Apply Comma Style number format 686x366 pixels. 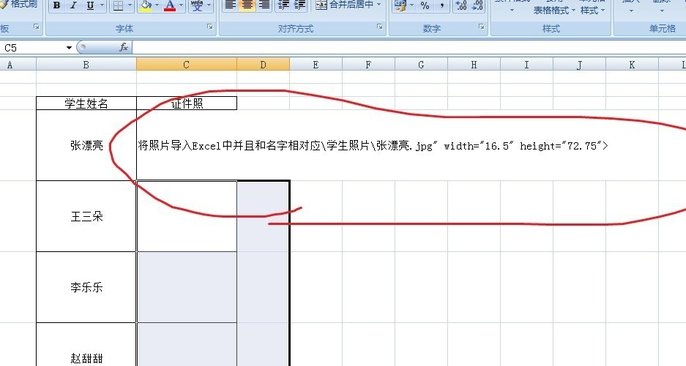441,5
